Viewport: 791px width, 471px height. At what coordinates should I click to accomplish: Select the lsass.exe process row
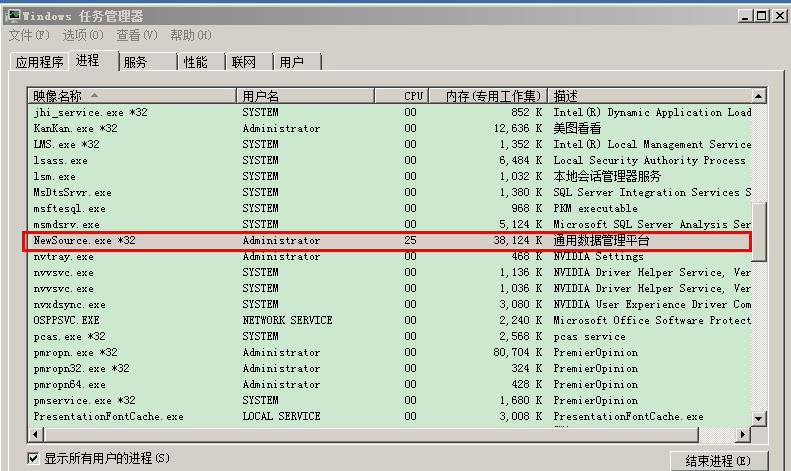click(x=389, y=160)
